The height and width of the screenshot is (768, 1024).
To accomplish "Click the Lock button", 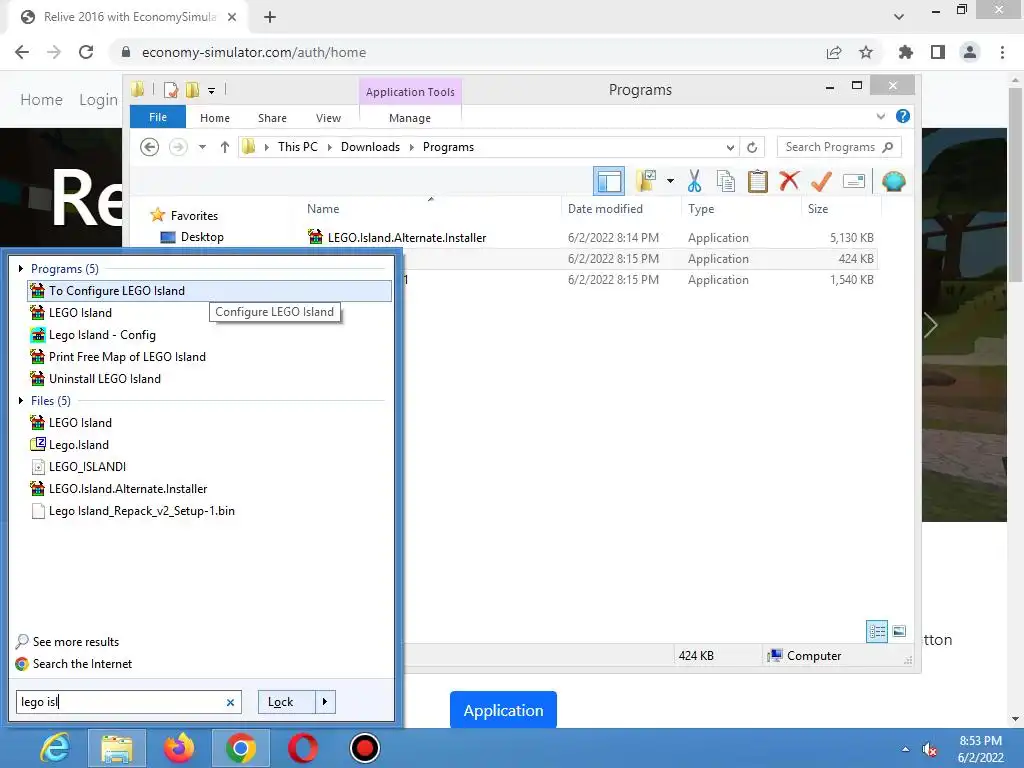I will (x=286, y=702).
